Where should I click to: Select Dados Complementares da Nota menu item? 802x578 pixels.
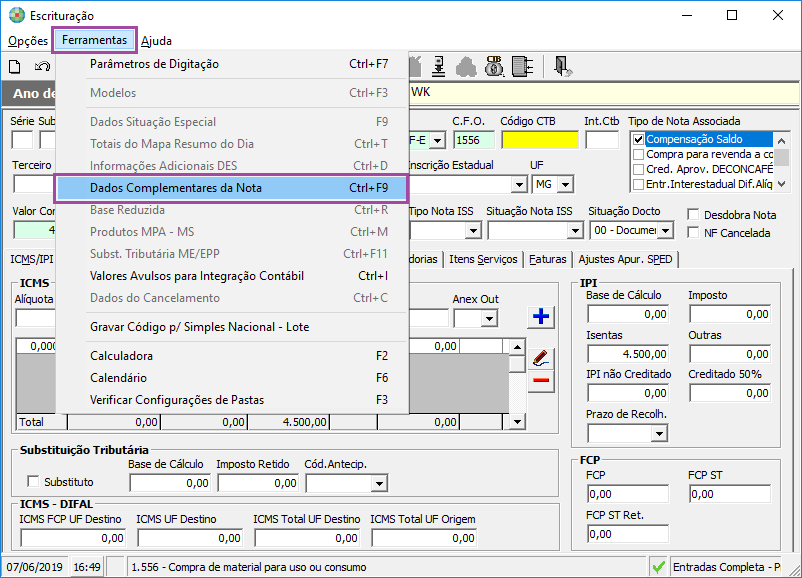click(231, 188)
